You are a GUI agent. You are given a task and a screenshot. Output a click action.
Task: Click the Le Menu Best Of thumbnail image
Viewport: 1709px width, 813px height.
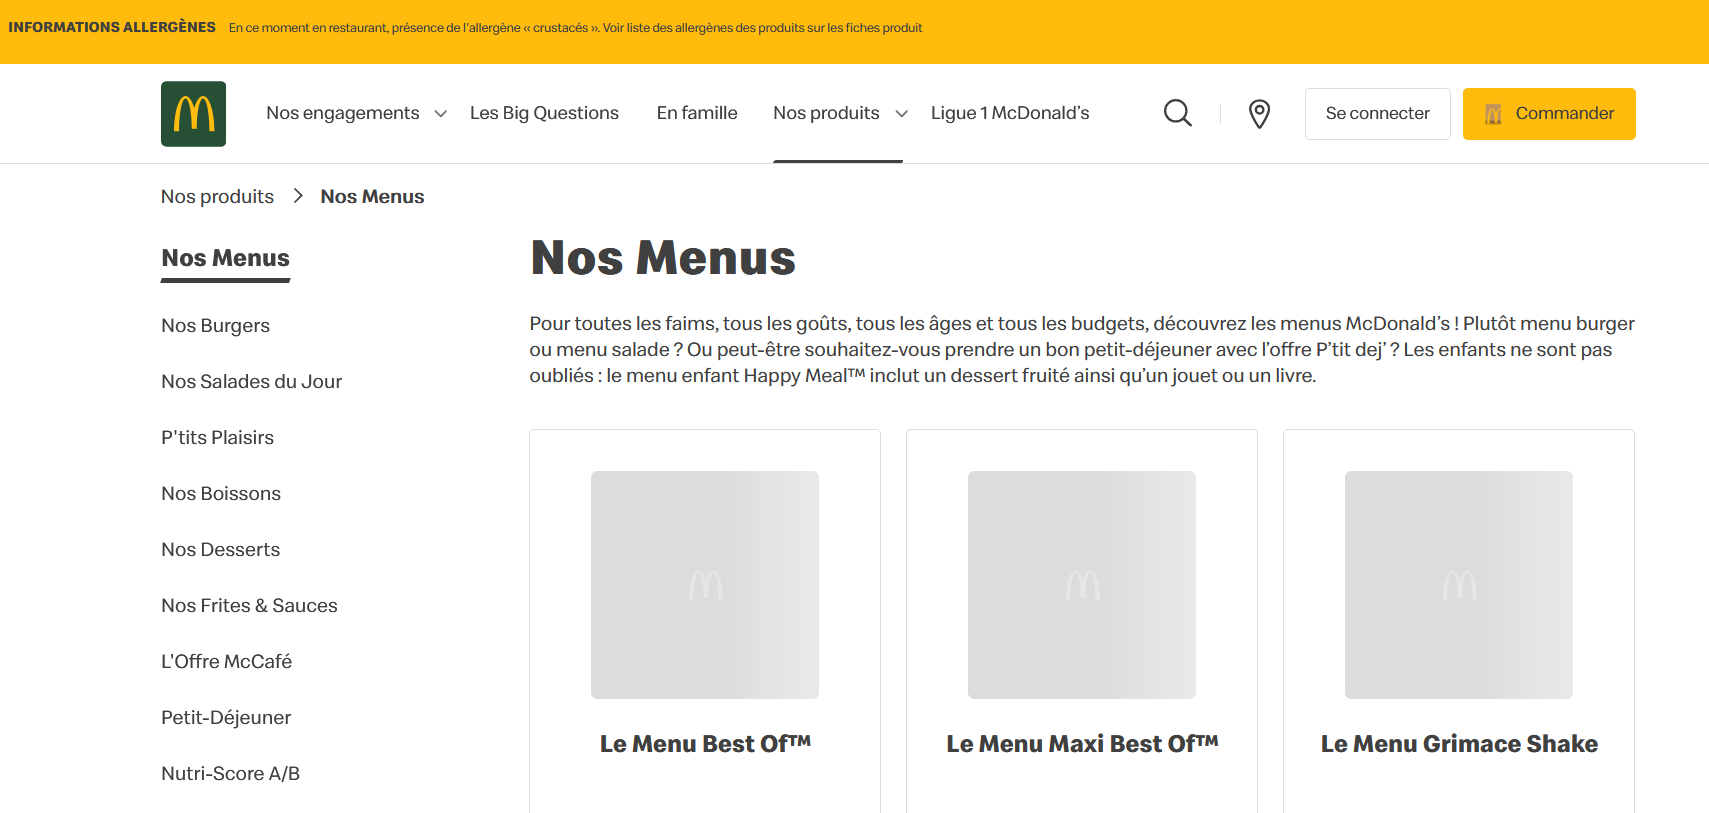(x=705, y=585)
